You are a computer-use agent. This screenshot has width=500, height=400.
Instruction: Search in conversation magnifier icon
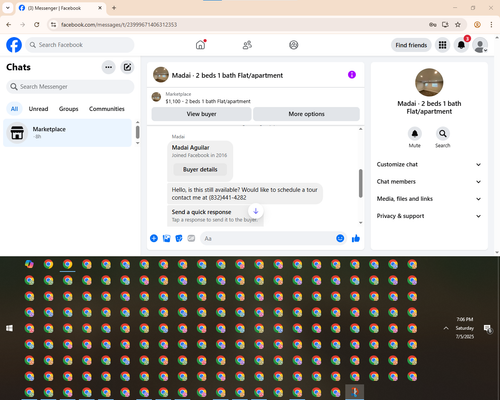442,134
